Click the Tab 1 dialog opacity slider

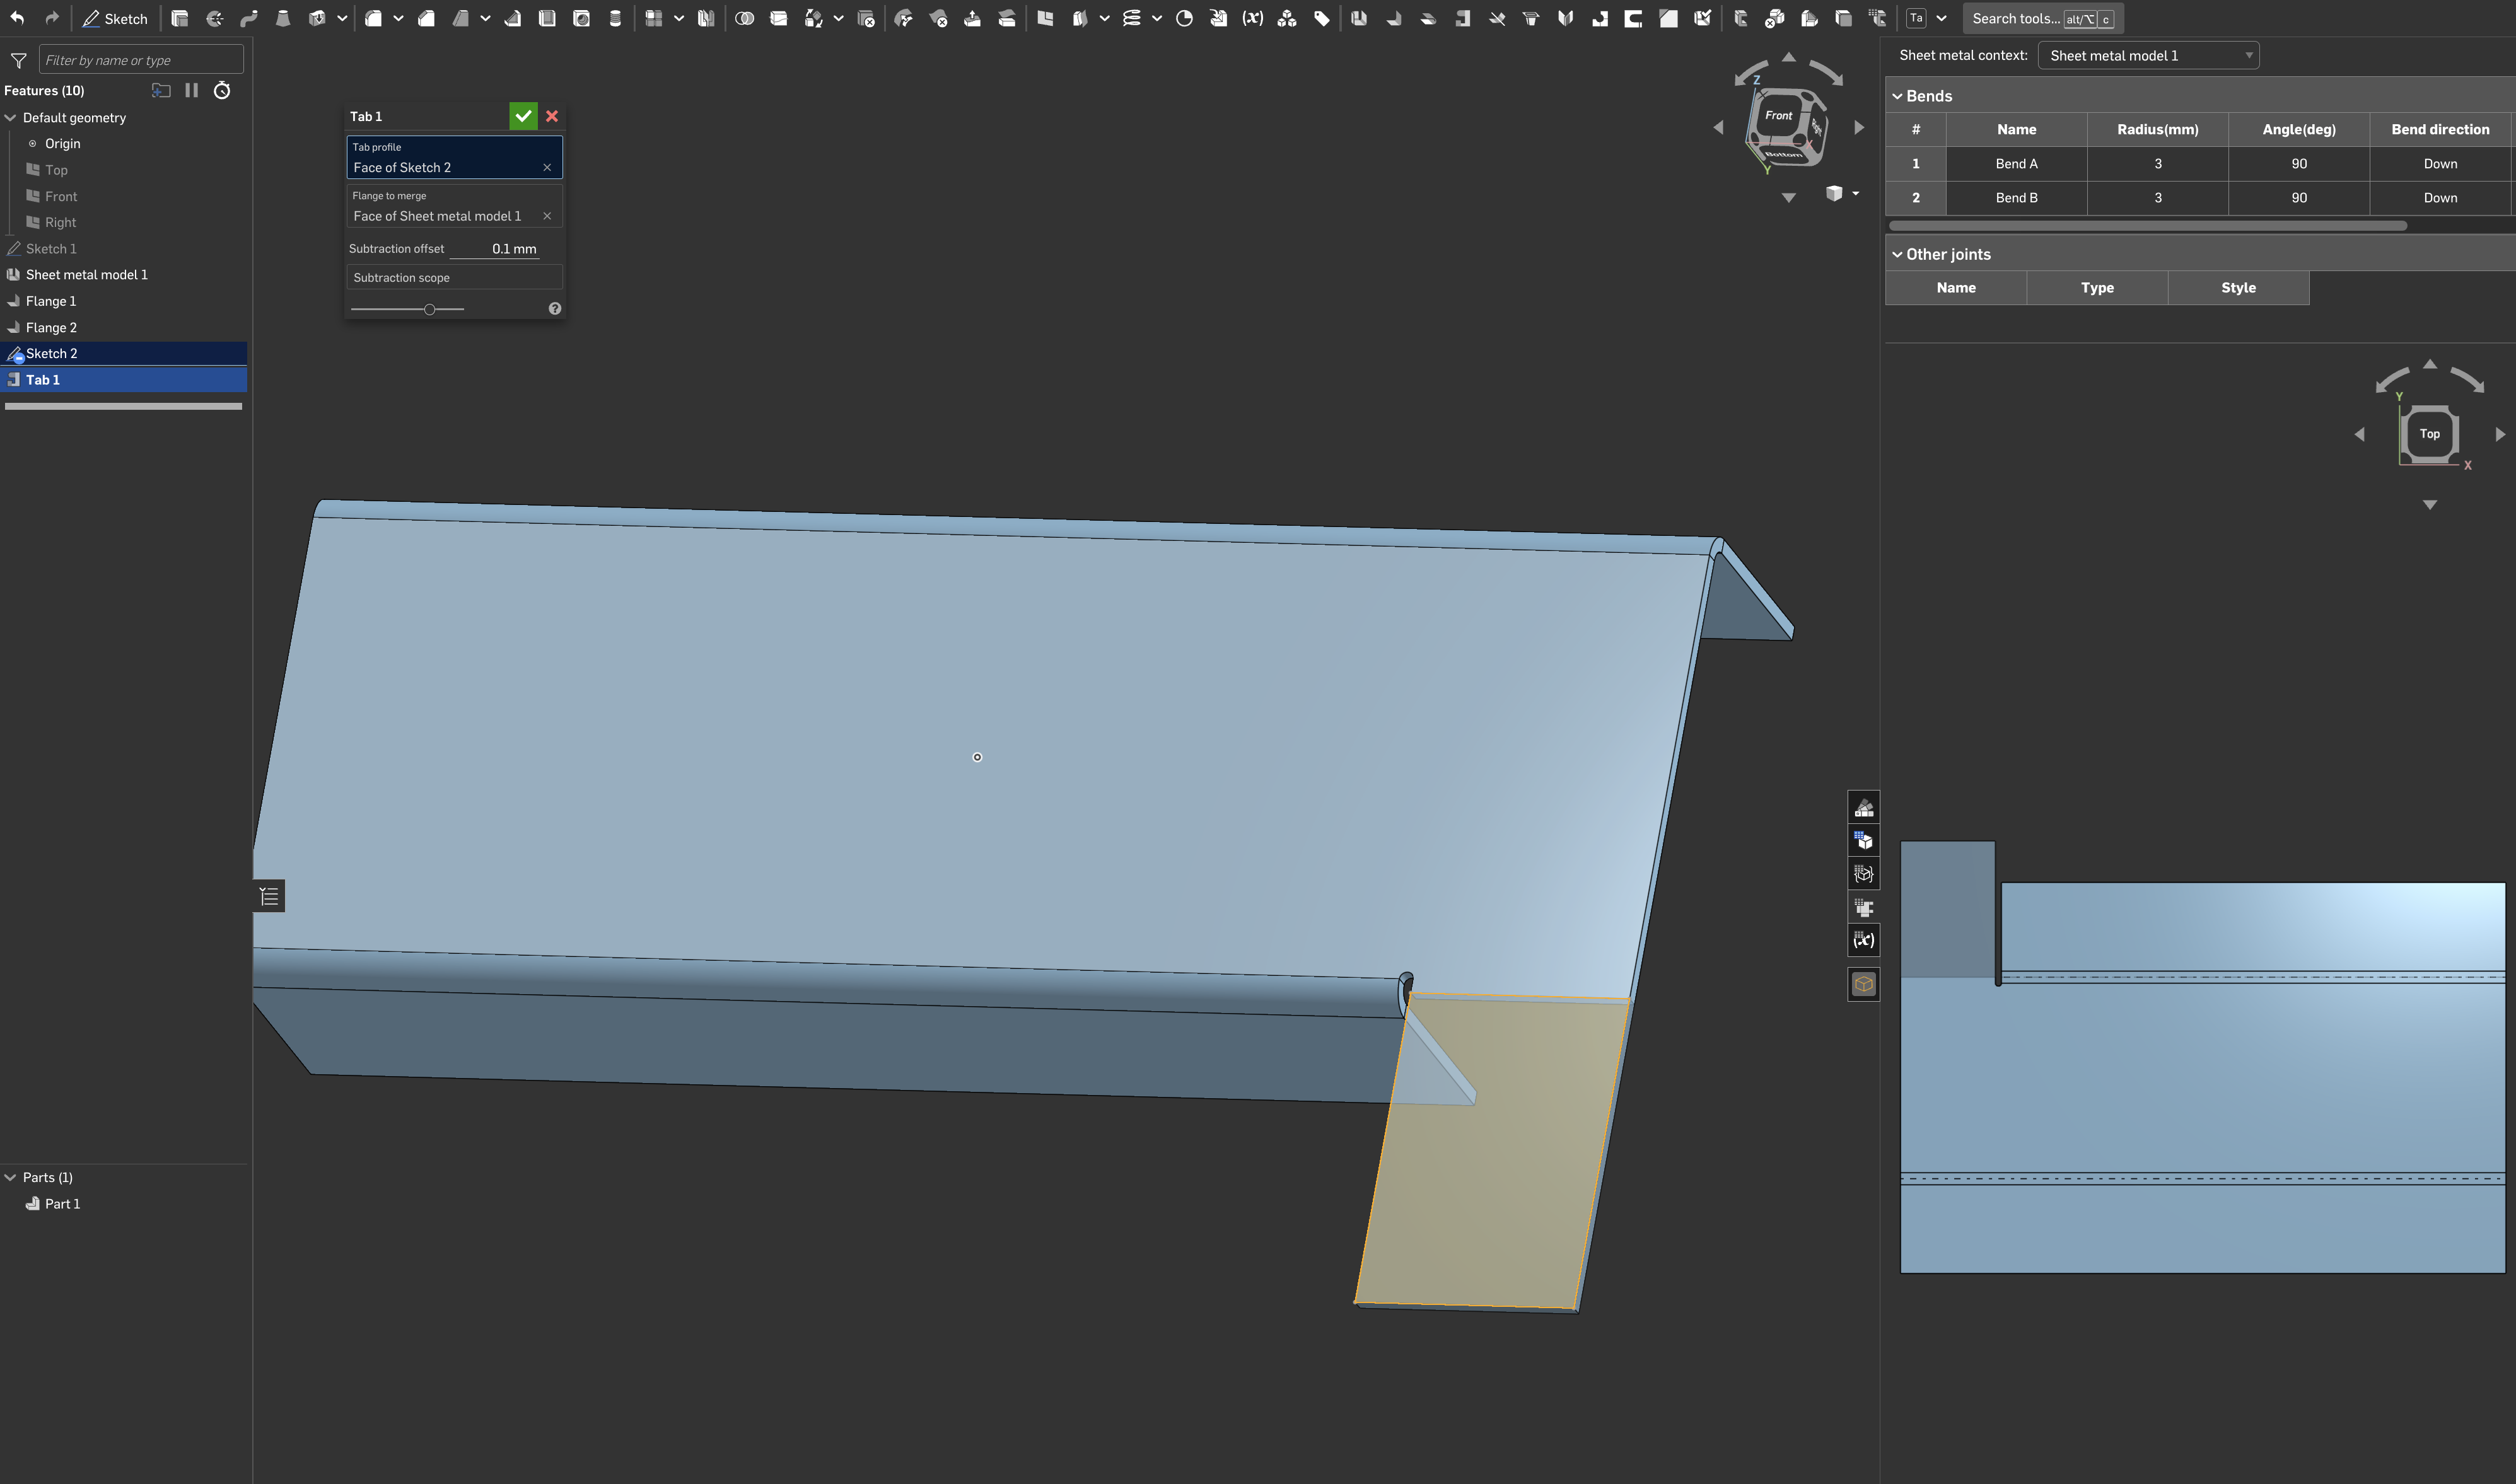tap(430, 309)
